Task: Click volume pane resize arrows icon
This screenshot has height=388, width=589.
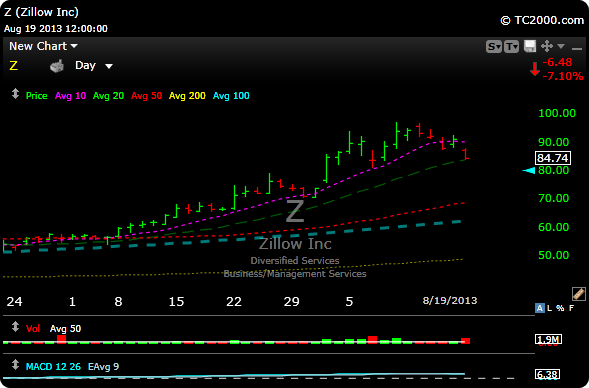Action: [15, 326]
